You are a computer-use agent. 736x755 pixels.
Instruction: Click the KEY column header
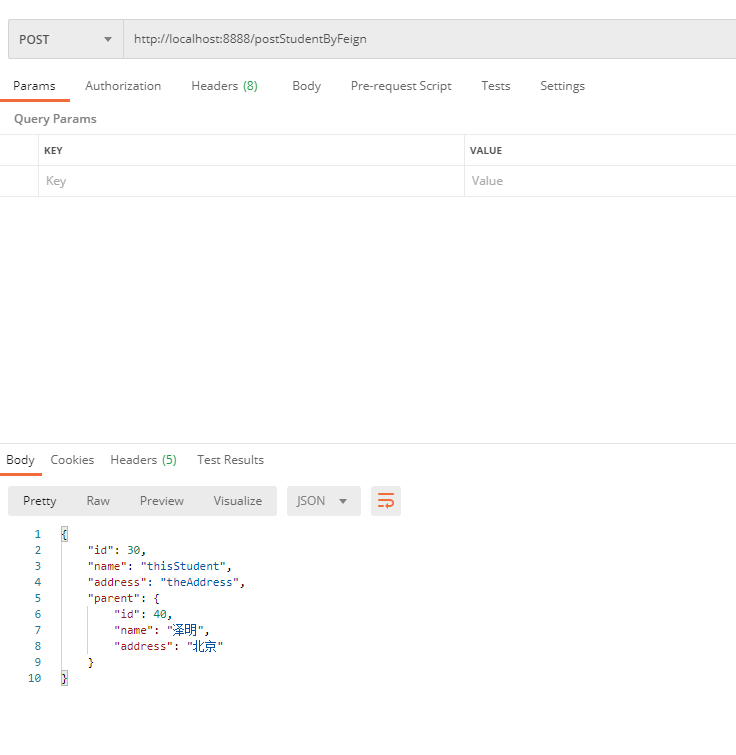[x=53, y=151]
